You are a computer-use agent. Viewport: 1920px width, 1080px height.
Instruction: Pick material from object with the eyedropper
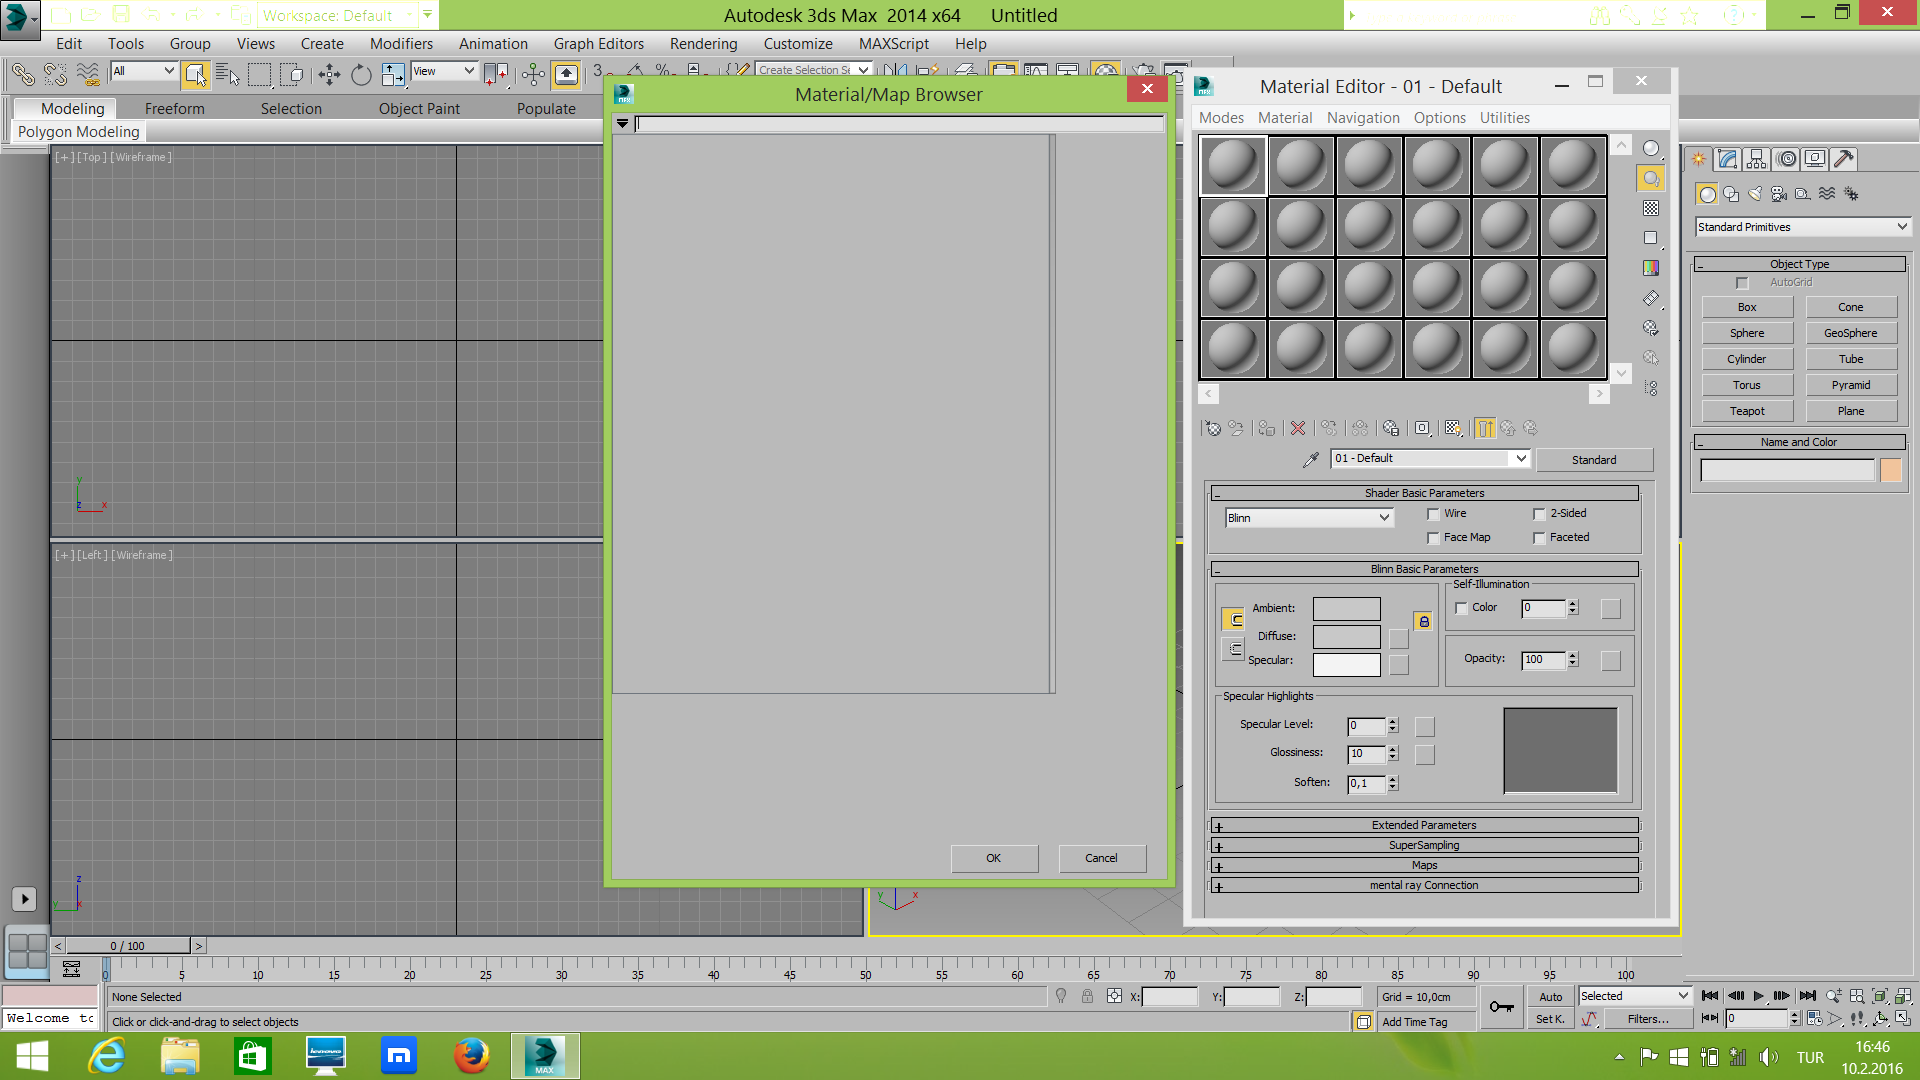[1310, 459]
